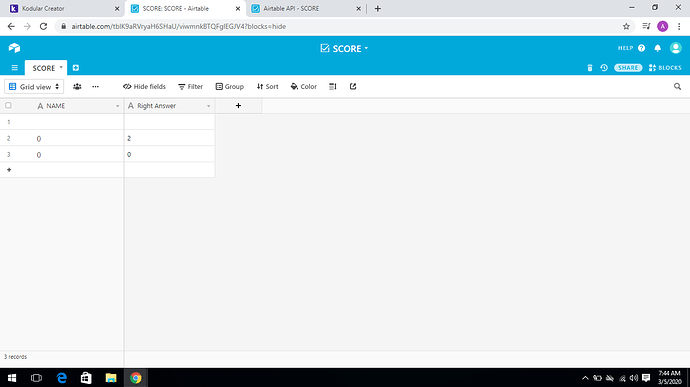Open the Color menu
The width and height of the screenshot is (690, 387).
coord(304,87)
